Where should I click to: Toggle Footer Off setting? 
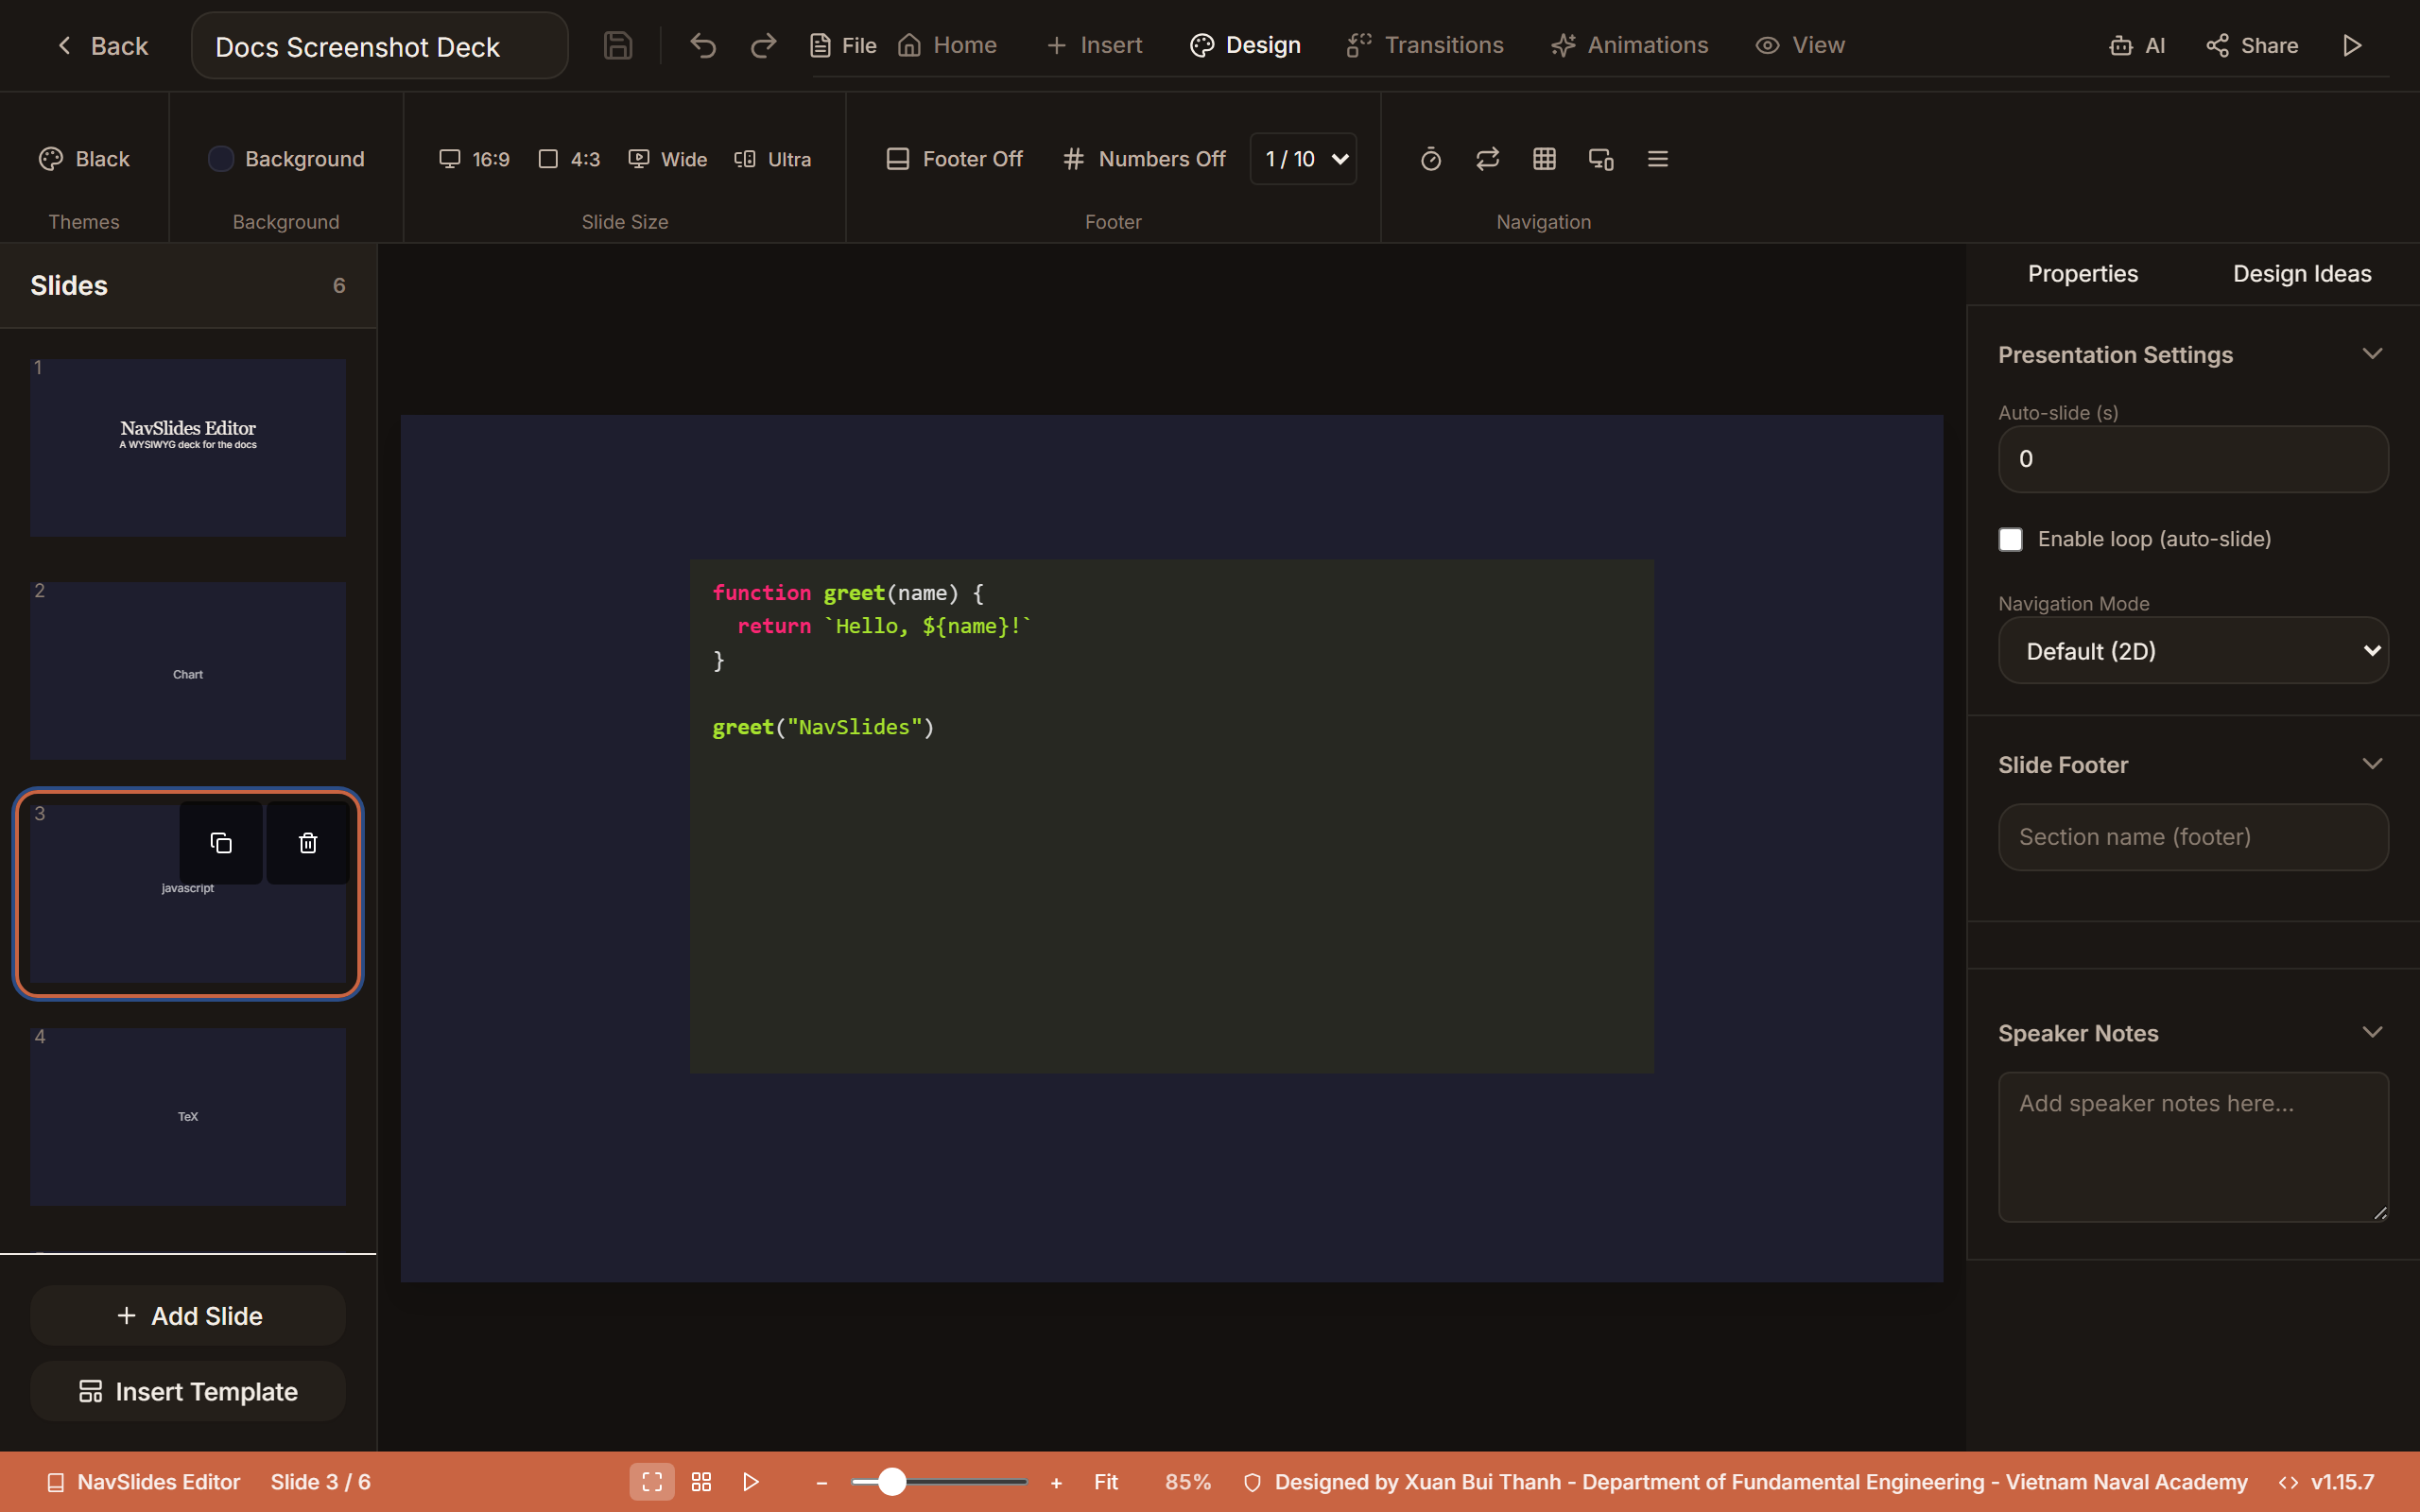pyautogui.click(x=954, y=159)
